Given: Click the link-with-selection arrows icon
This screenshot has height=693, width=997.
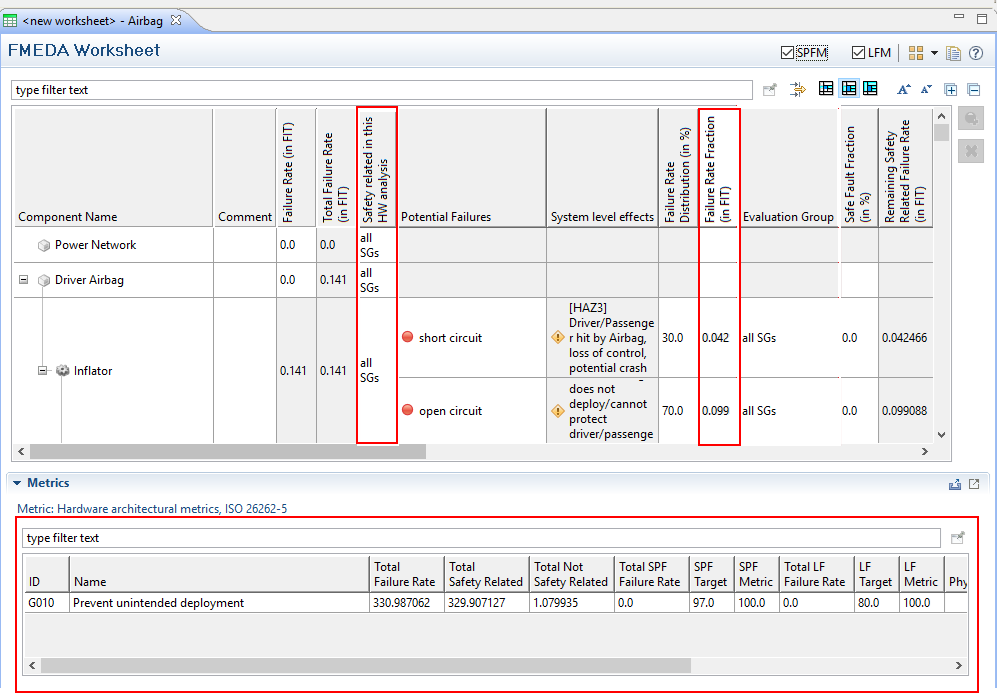Looking at the screenshot, I should [x=797, y=89].
